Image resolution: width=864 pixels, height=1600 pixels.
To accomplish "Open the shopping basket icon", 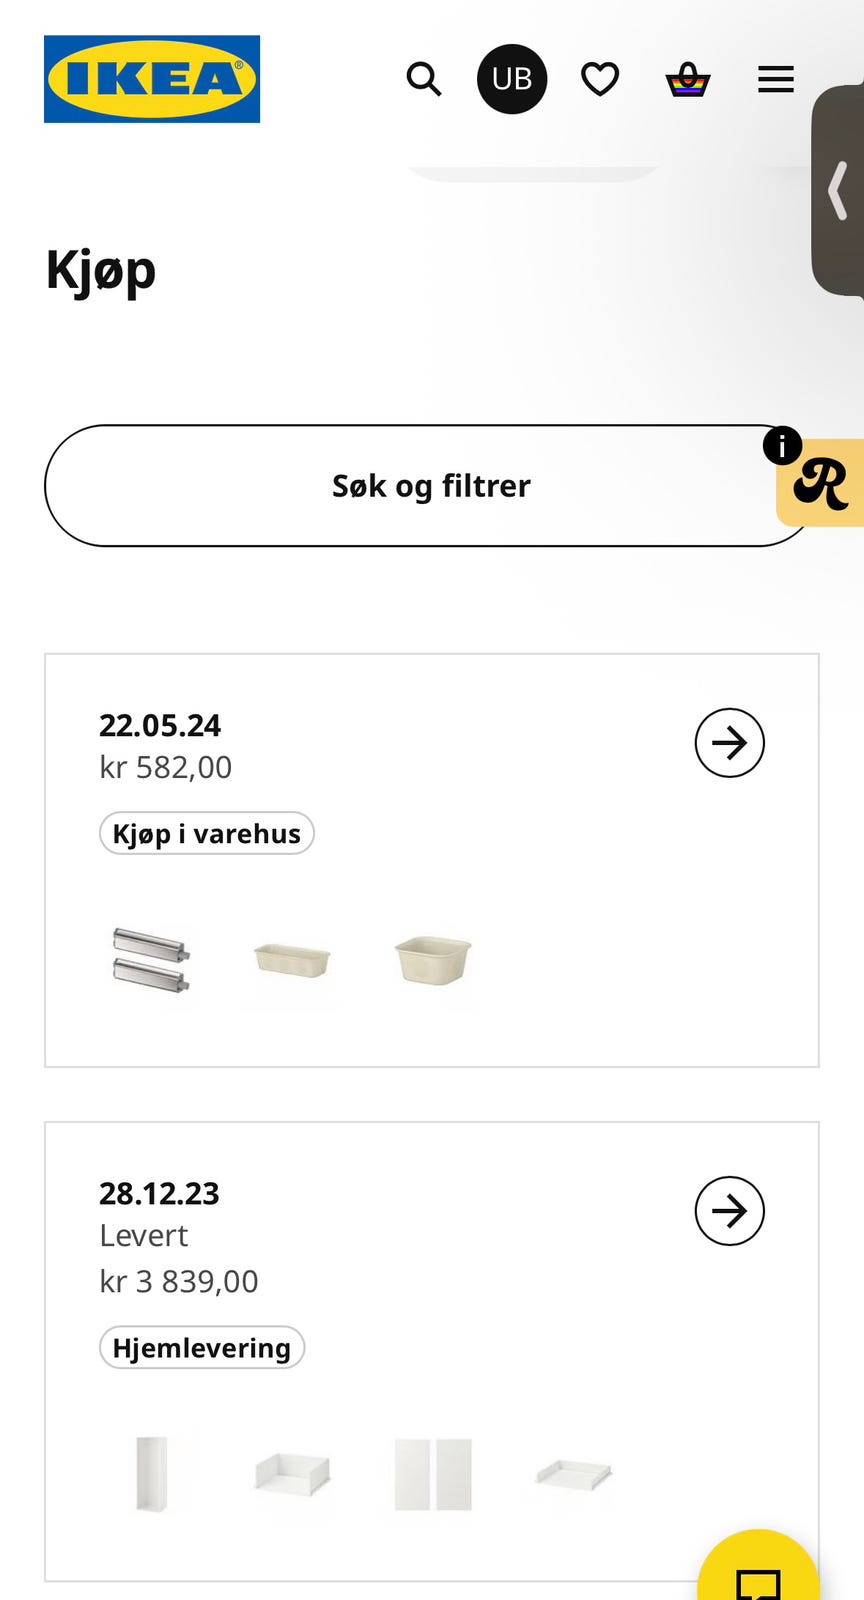I will pos(688,79).
